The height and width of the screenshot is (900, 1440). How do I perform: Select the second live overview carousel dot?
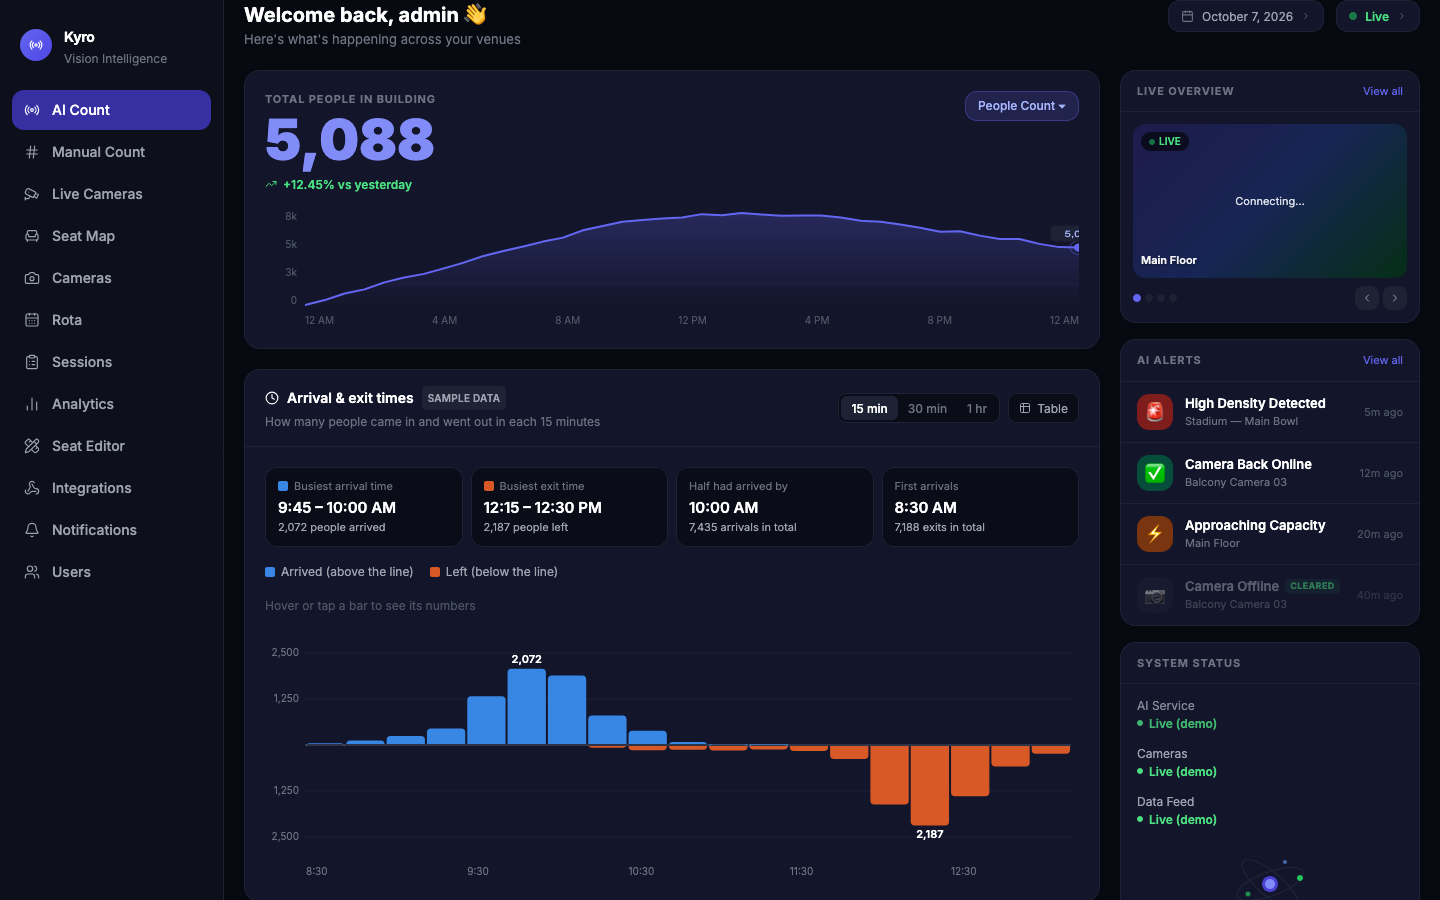1149,298
